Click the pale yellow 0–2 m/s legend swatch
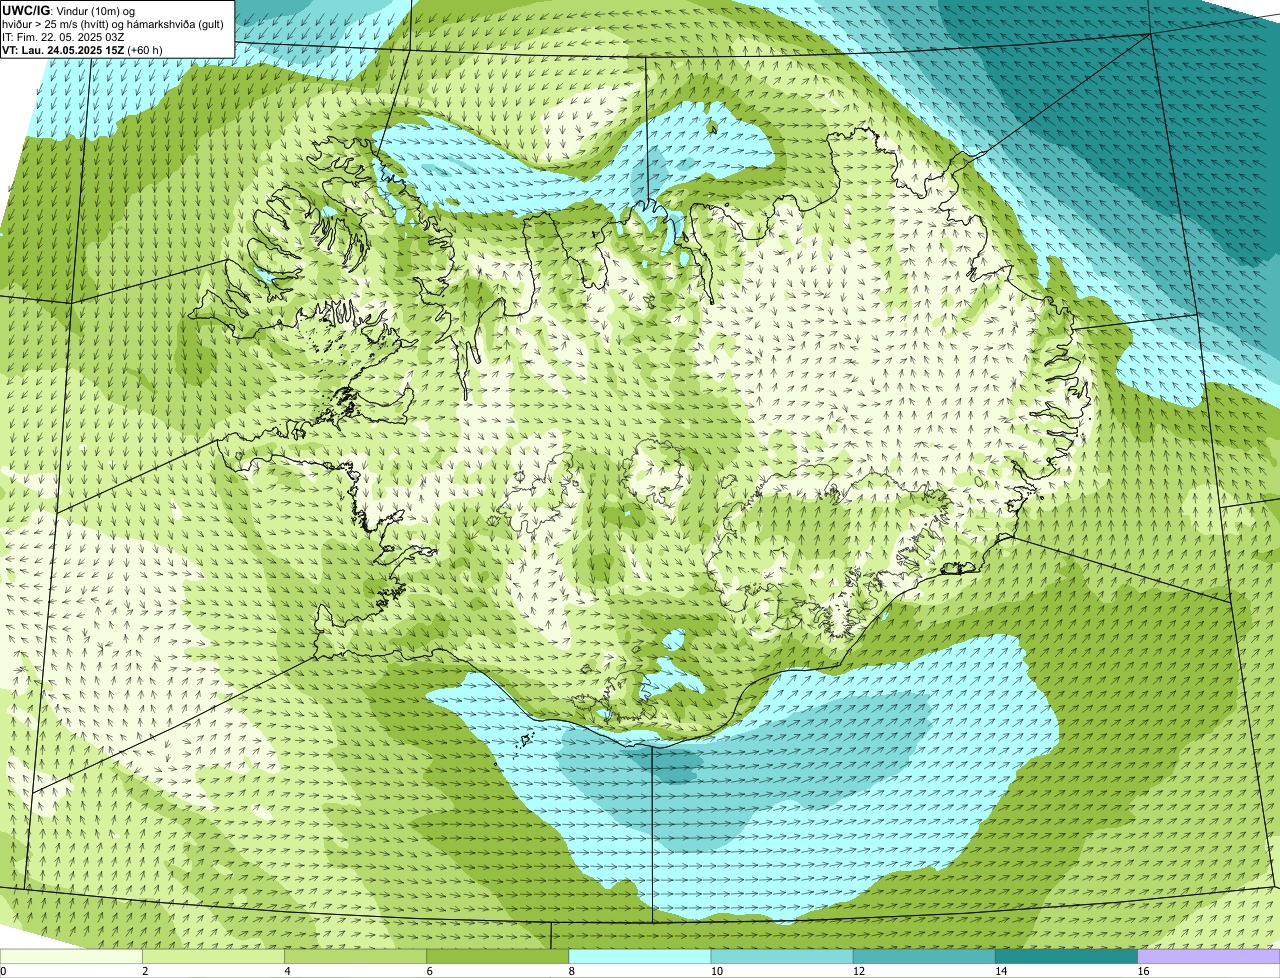Viewport: 1280px width, 978px height. pyautogui.click(x=71, y=957)
